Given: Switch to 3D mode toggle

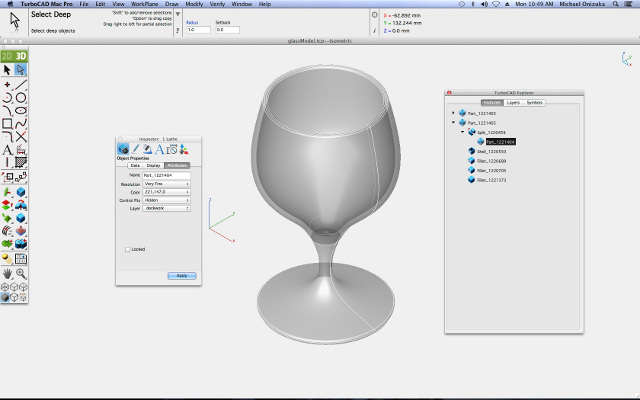Looking at the screenshot, I should click(20, 55).
